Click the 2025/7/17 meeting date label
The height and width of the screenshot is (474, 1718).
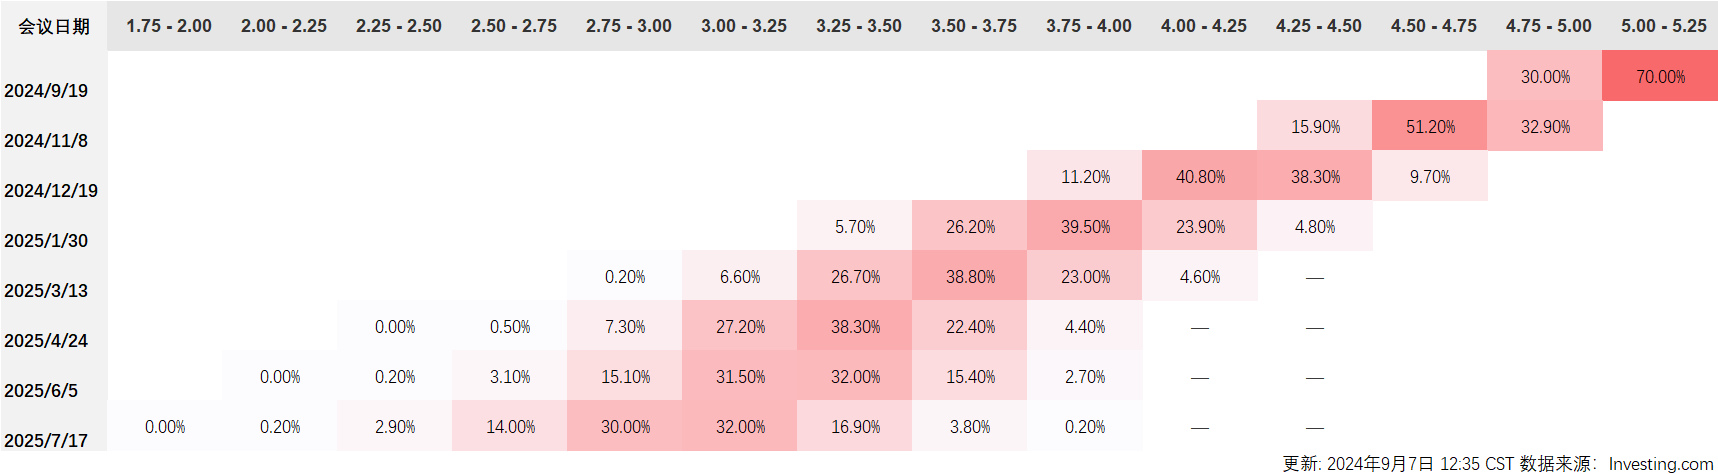tap(46, 441)
